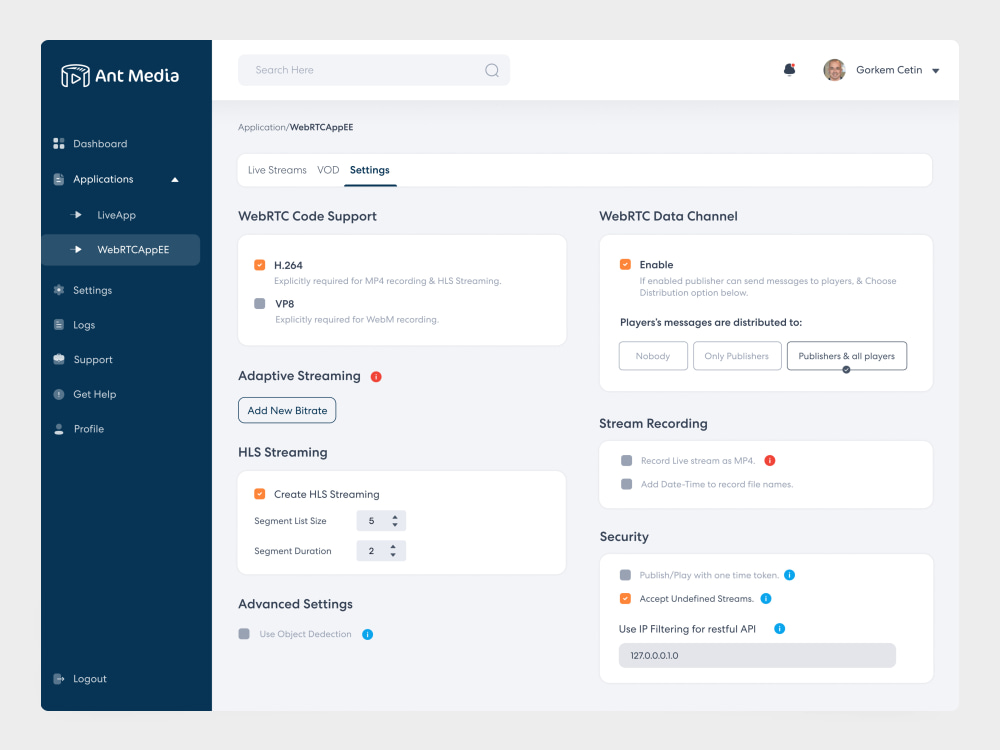Select the Settings tab
Image resolution: width=1000 pixels, height=750 pixels.
pos(369,170)
